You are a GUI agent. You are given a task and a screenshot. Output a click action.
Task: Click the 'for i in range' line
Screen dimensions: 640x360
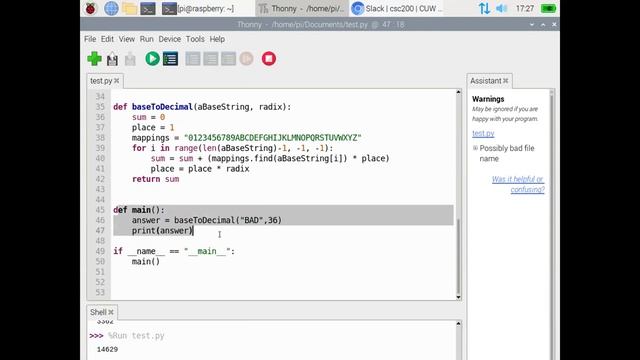[x=232, y=148]
